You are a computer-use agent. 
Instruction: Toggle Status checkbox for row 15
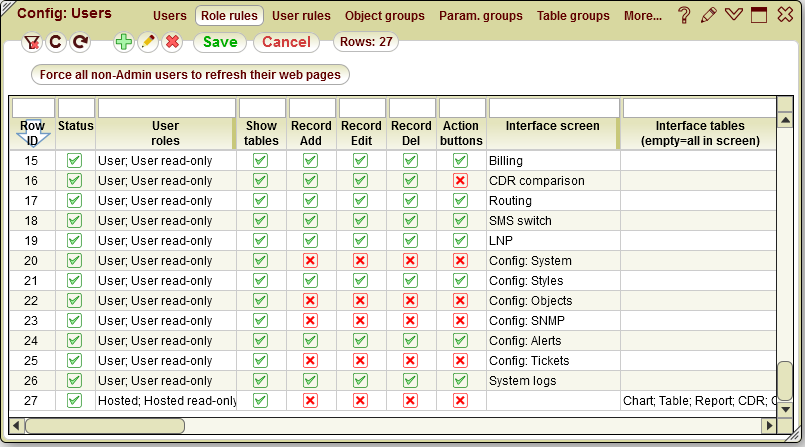click(x=74, y=160)
